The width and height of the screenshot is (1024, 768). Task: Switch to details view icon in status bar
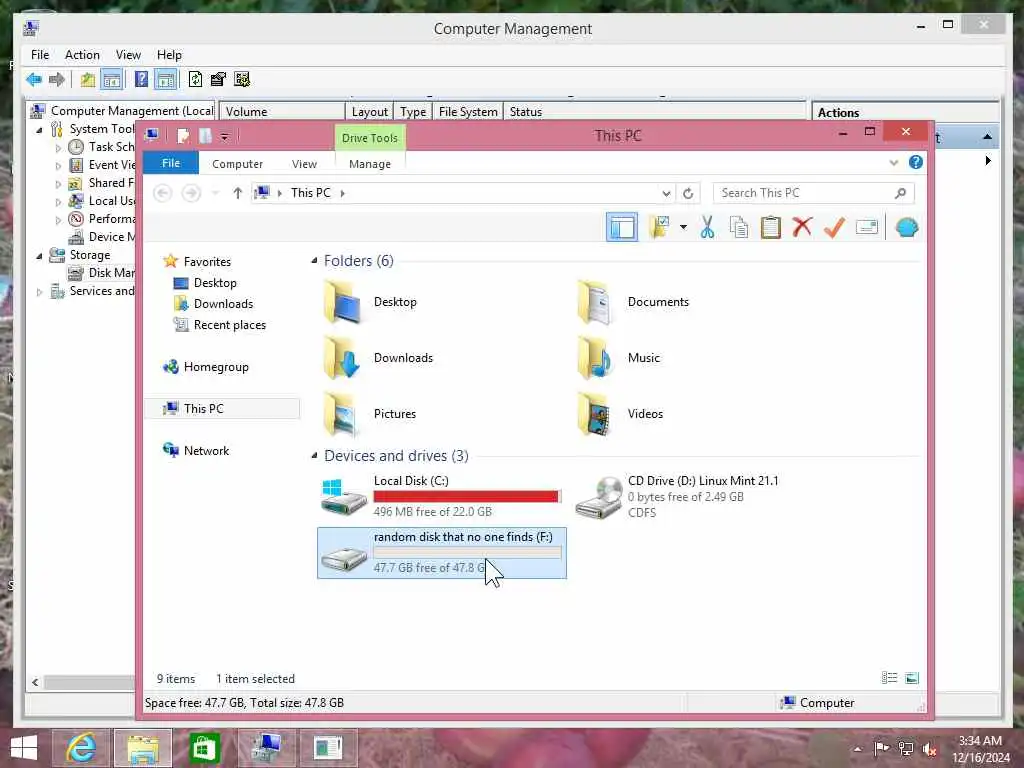click(889, 678)
